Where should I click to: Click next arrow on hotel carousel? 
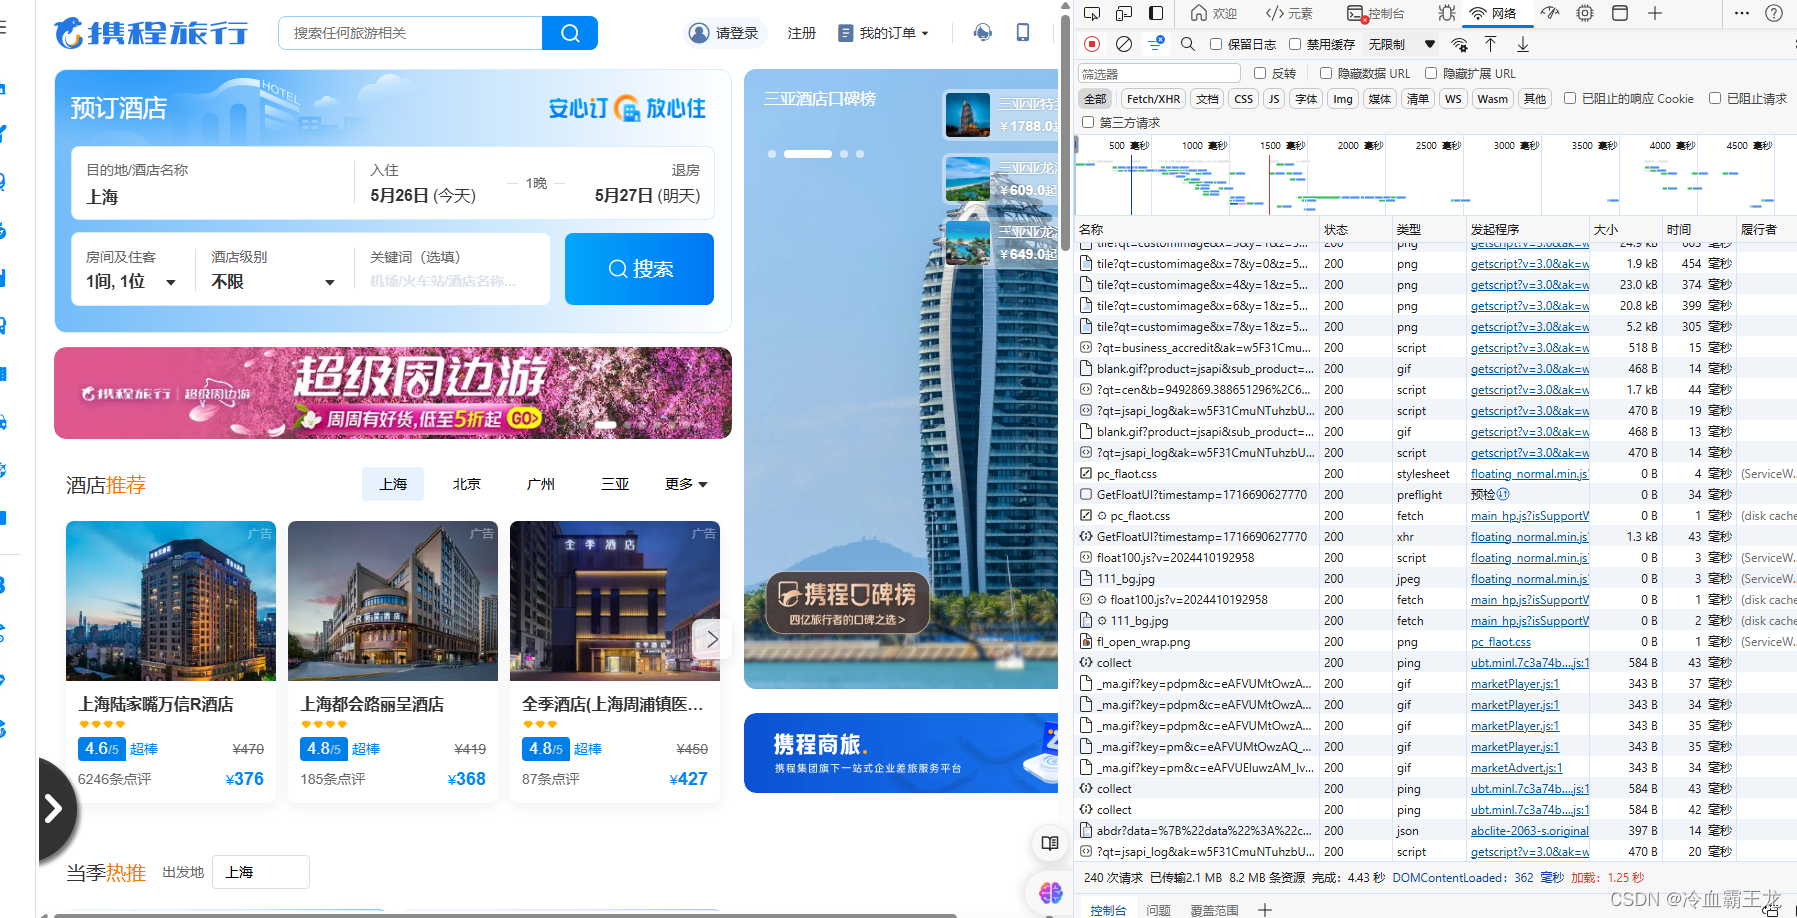coord(712,639)
